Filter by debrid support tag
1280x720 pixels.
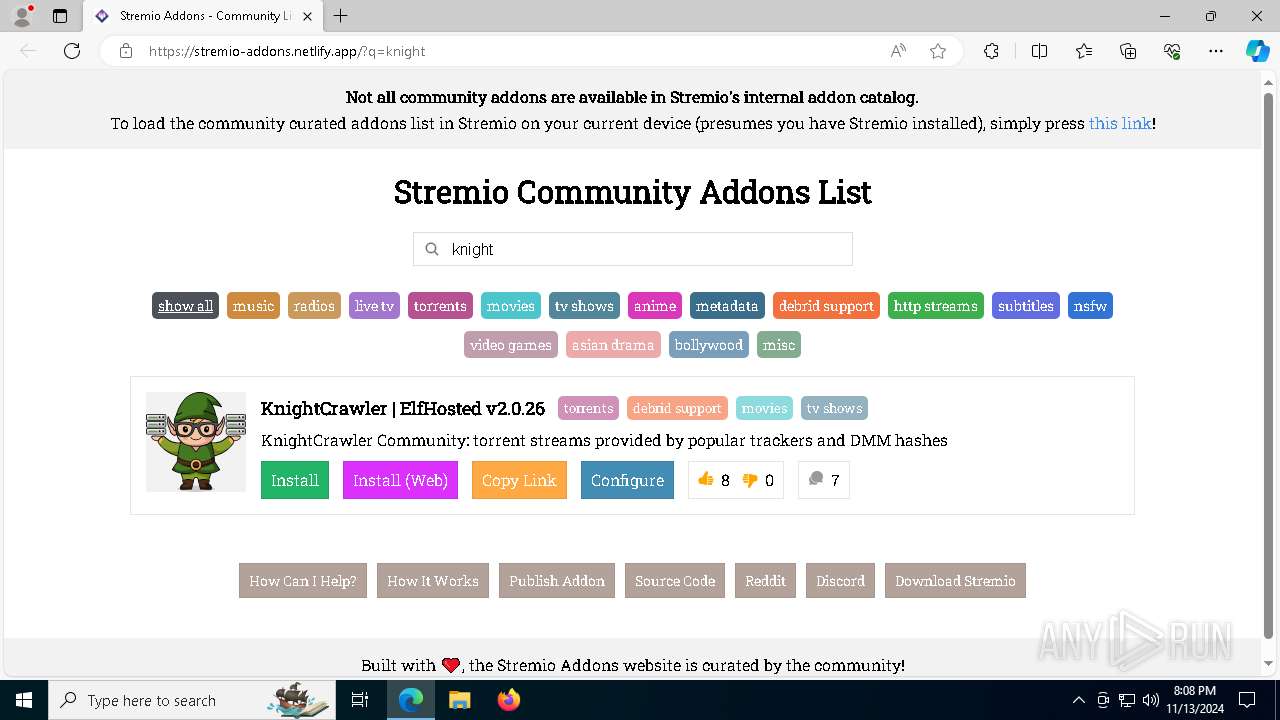coord(826,306)
